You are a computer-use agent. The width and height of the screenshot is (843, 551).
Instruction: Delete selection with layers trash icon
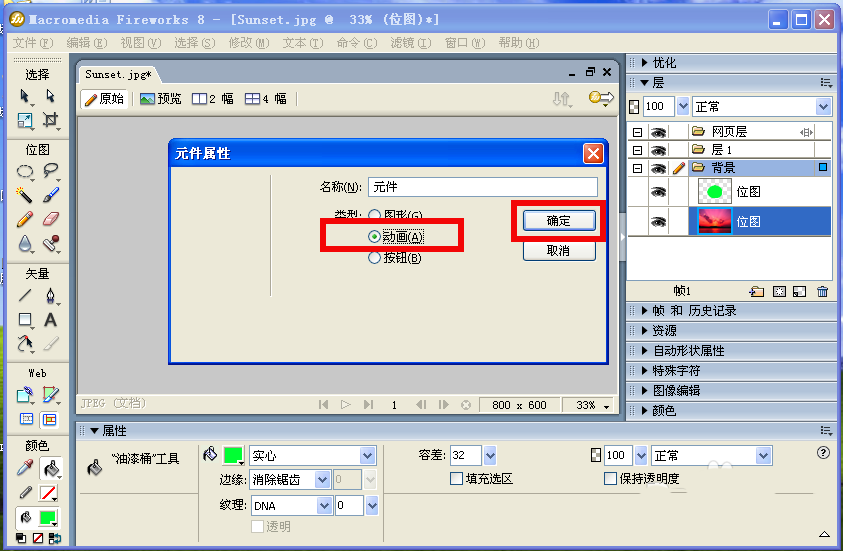(x=822, y=291)
